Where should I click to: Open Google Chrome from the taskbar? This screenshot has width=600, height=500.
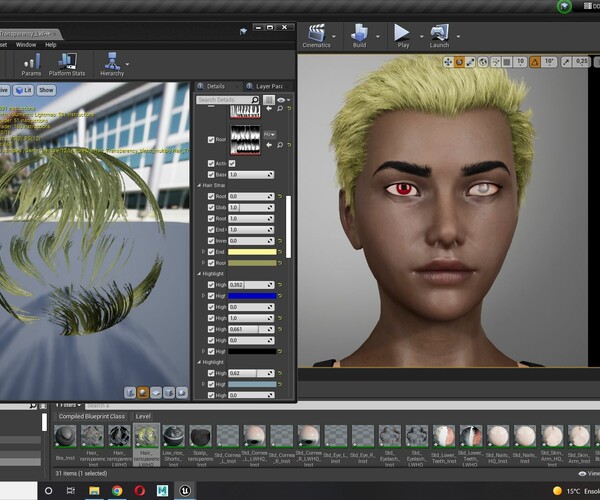click(117, 490)
